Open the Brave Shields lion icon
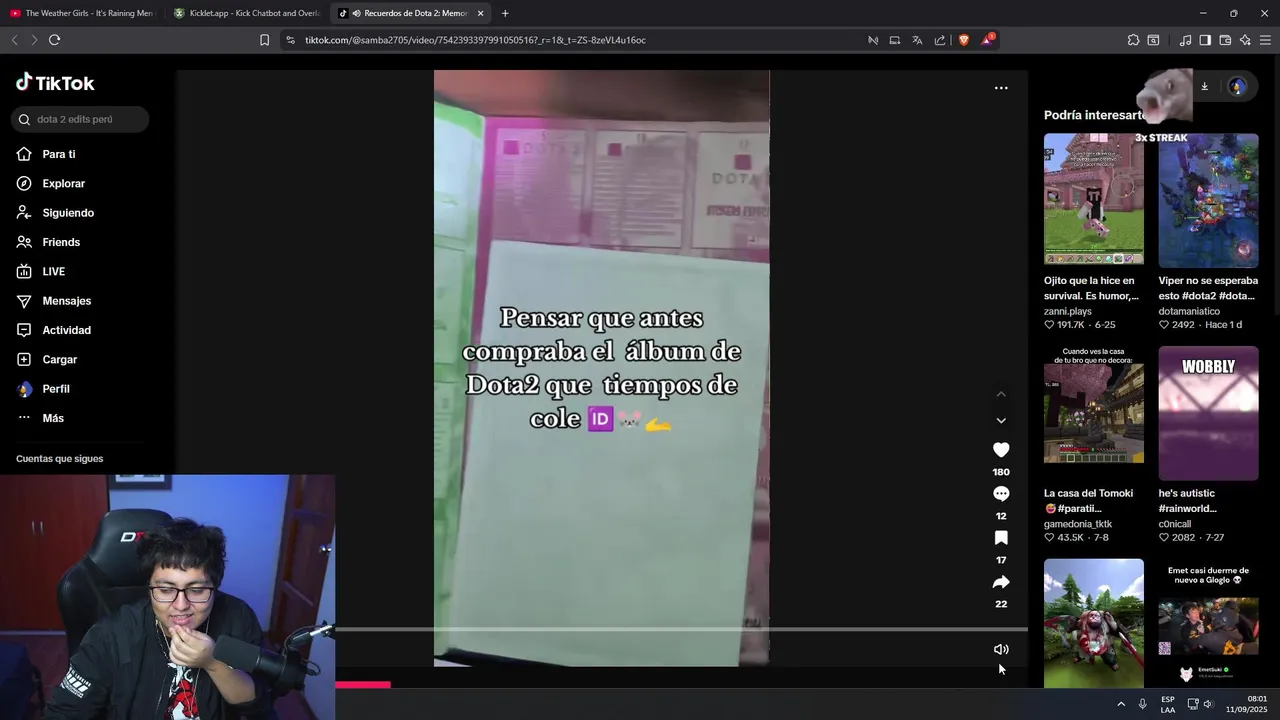1280x720 pixels. [964, 40]
